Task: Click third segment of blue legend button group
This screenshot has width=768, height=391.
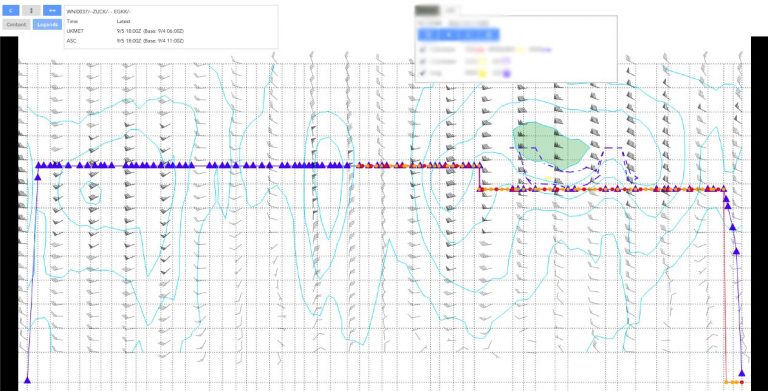Action: (469, 34)
